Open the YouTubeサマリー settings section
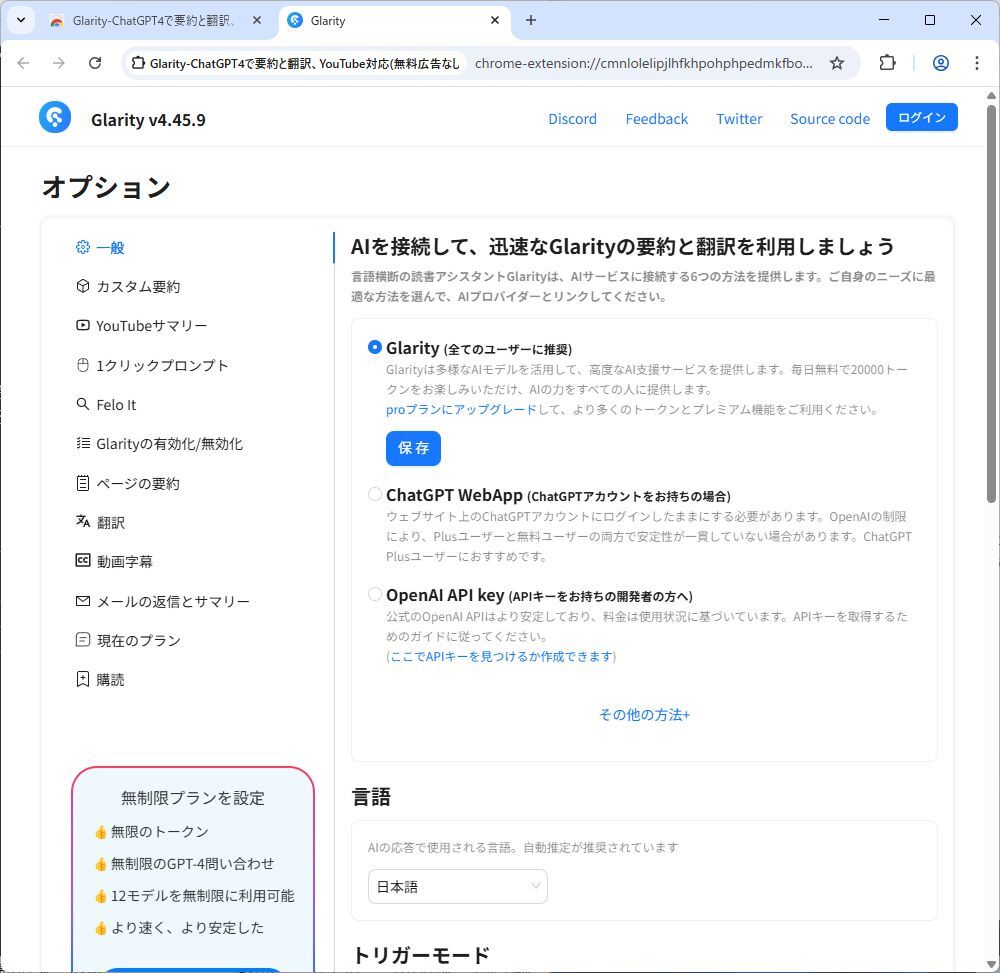 click(x=152, y=326)
